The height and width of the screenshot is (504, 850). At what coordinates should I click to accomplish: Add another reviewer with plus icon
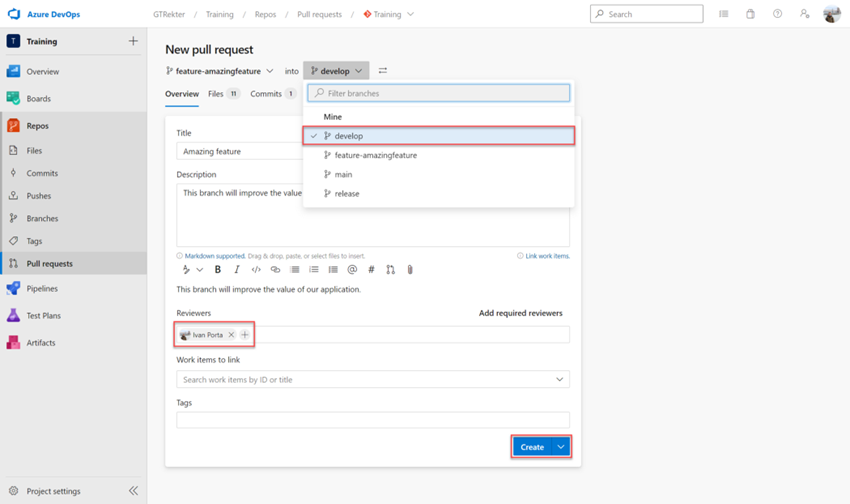click(245, 335)
